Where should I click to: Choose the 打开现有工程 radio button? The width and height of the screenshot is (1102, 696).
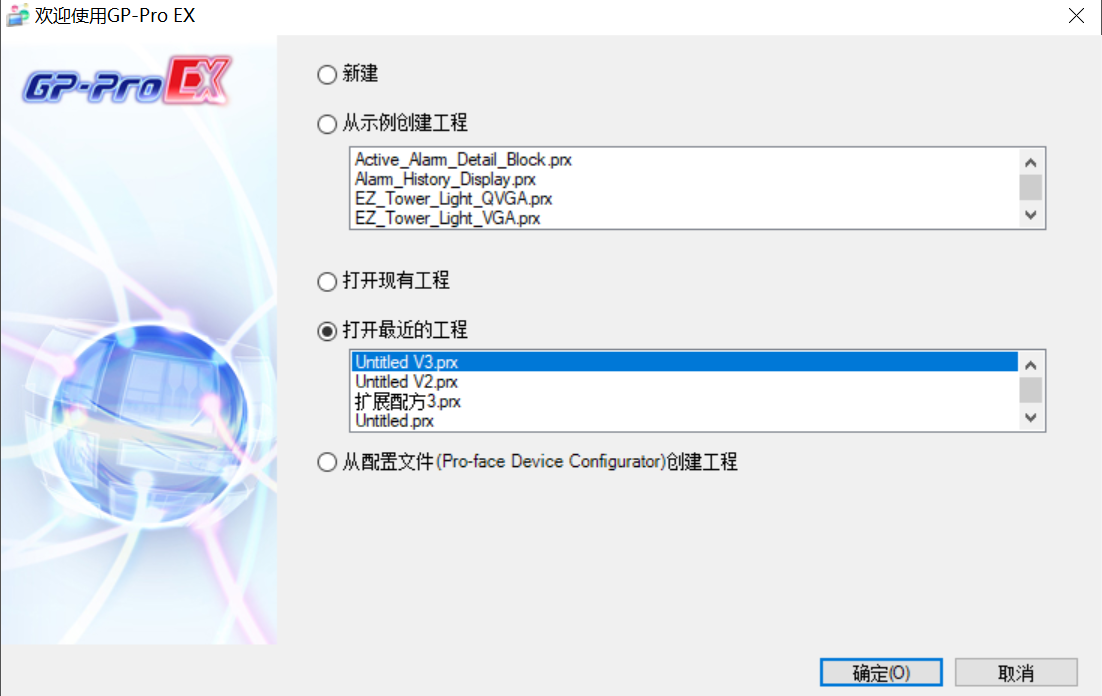coord(327,282)
